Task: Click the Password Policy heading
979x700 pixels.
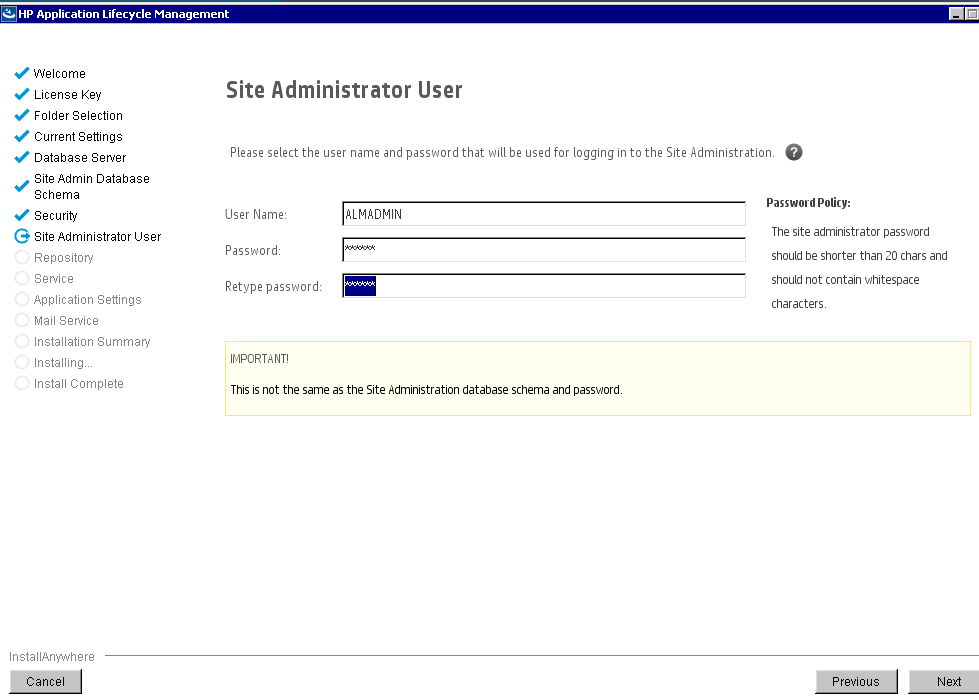Action: (x=808, y=203)
